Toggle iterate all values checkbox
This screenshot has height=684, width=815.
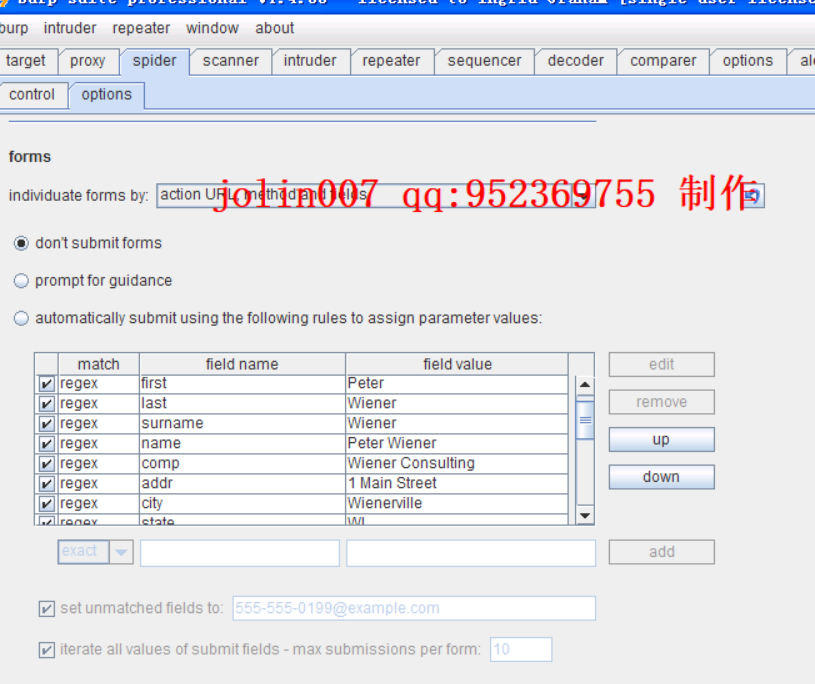[47, 650]
